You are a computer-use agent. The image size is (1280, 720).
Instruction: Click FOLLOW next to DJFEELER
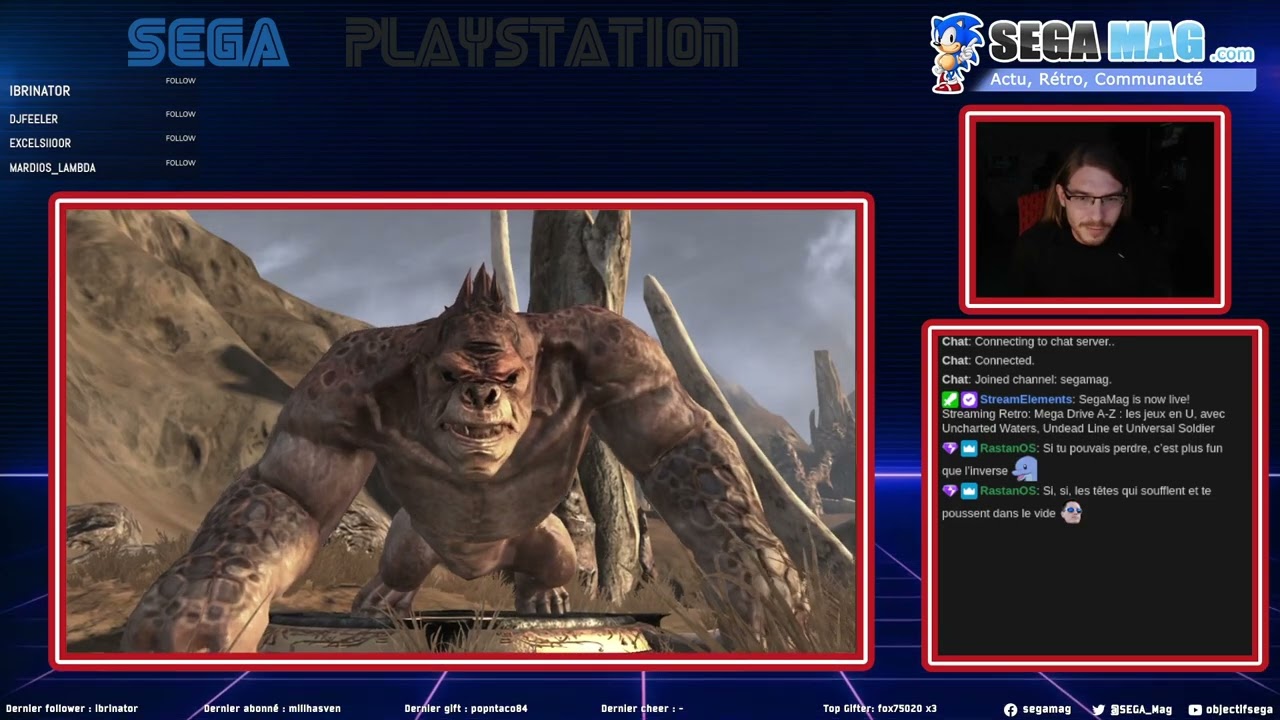tap(181, 114)
